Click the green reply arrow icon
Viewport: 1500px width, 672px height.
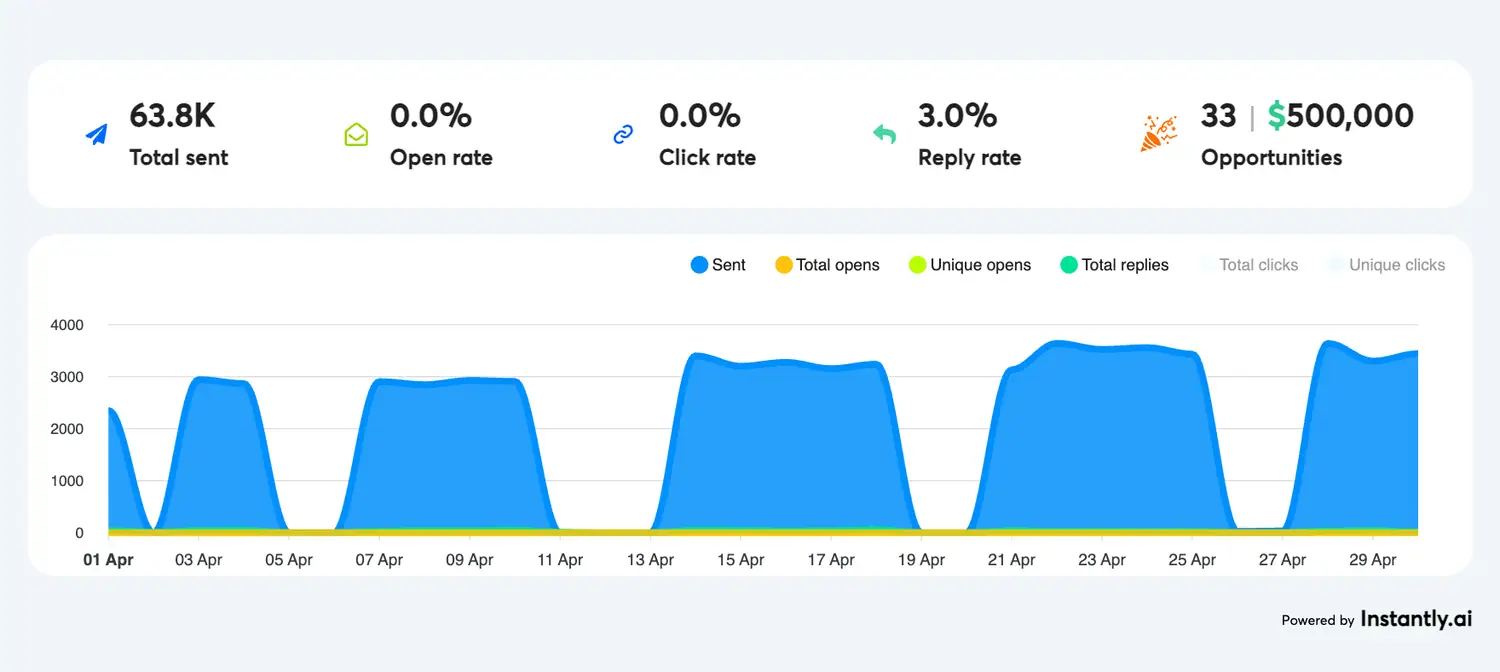885,134
